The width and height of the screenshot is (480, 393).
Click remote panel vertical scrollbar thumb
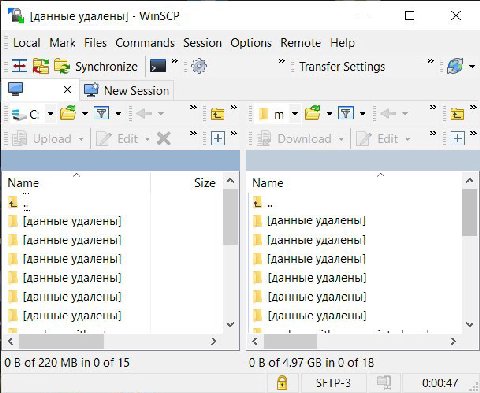(470, 213)
